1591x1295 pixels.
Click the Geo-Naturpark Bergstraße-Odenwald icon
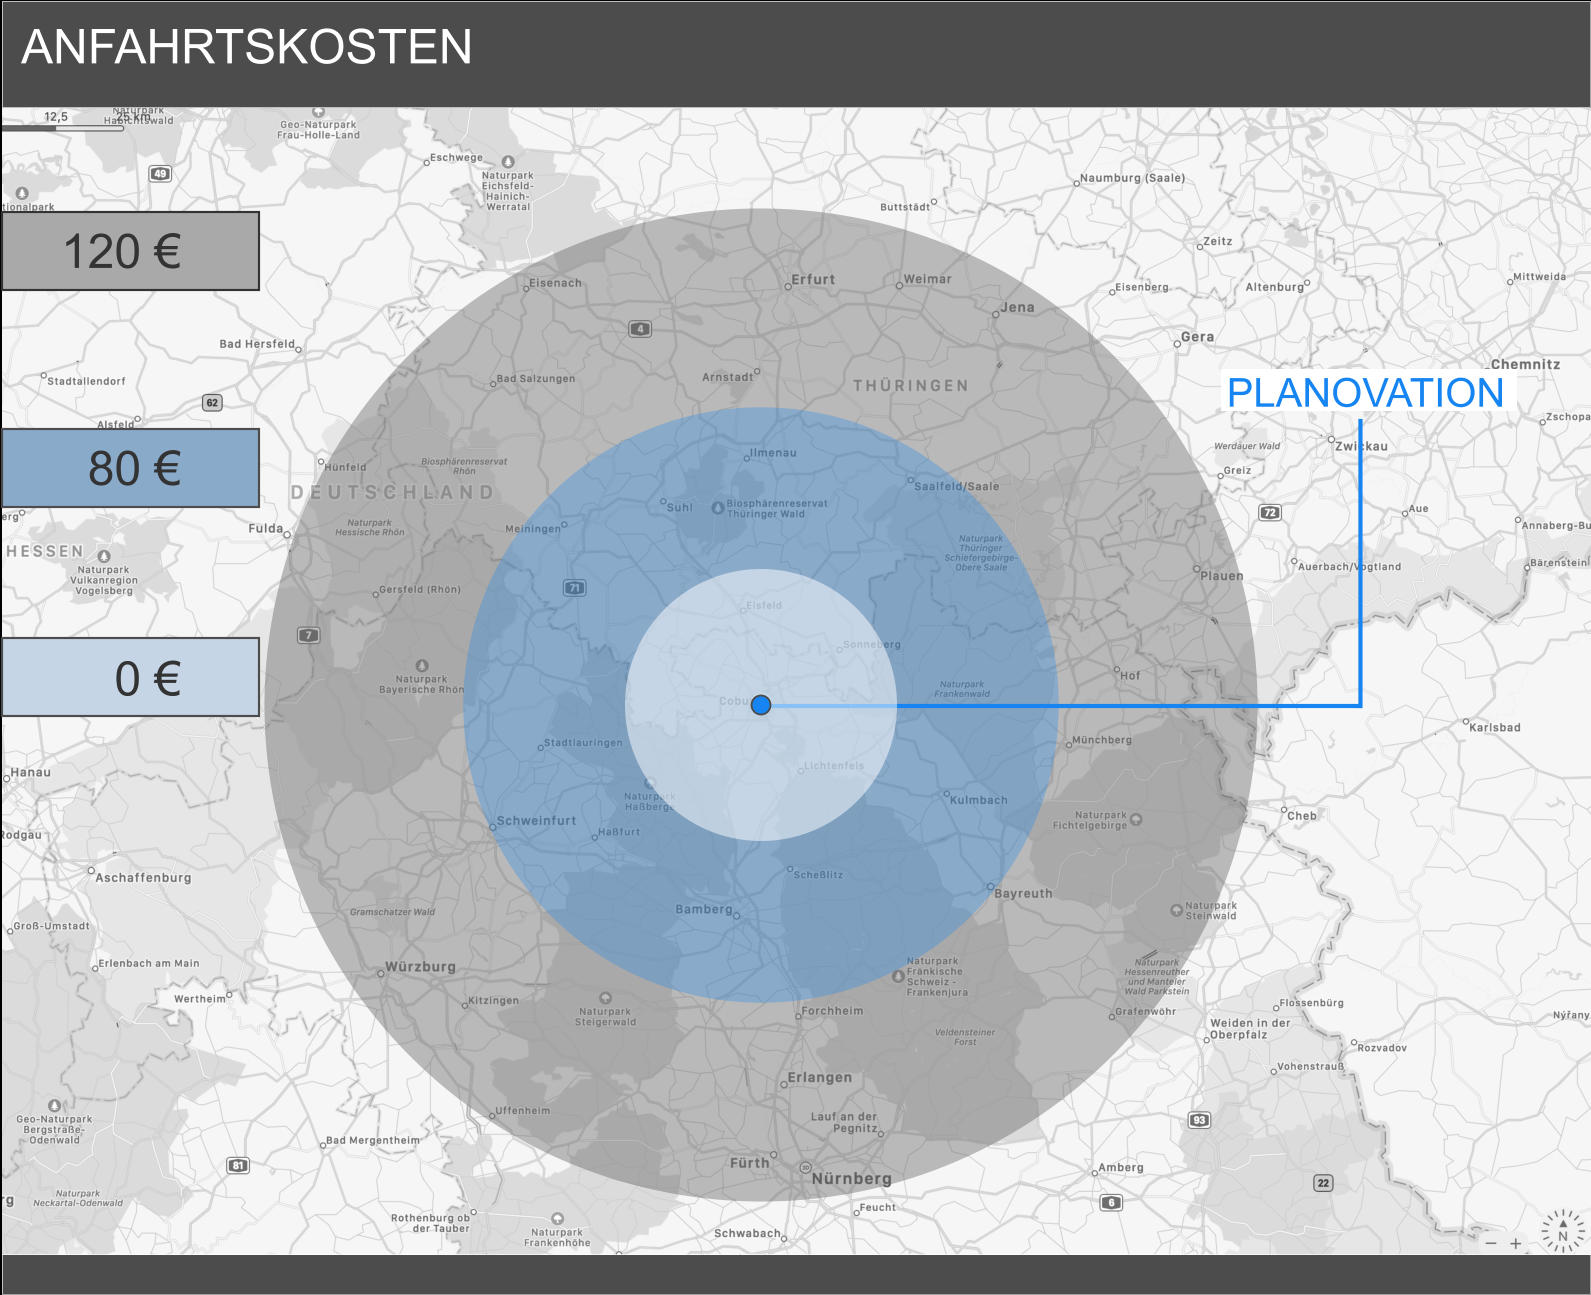54,1106
